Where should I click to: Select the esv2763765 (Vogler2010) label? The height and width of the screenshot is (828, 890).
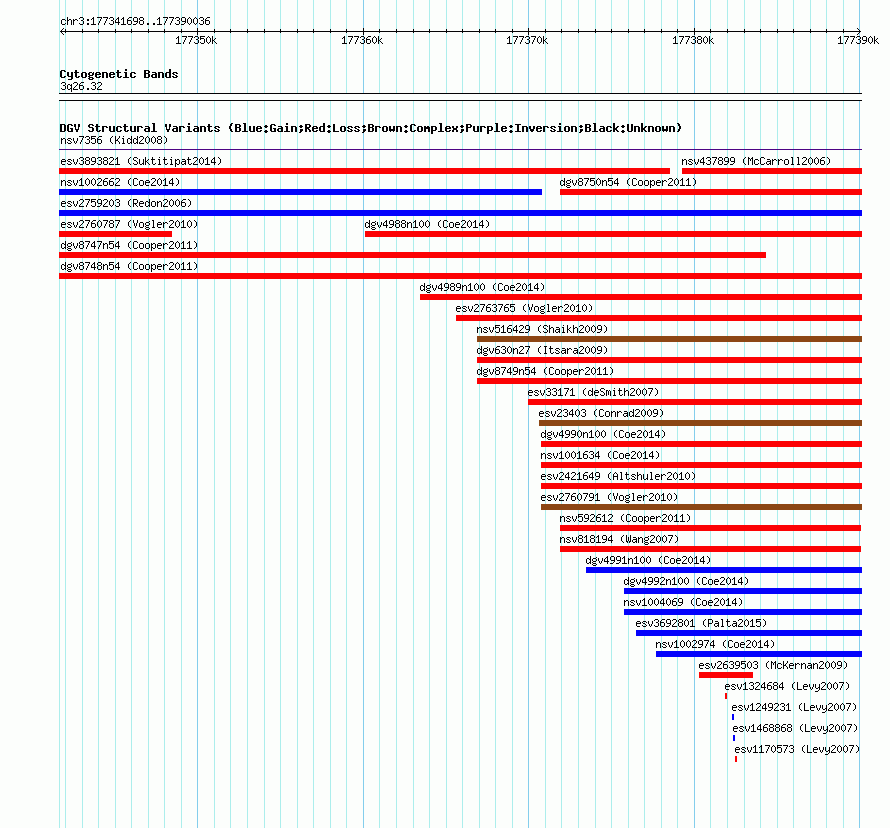coord(524,308)
